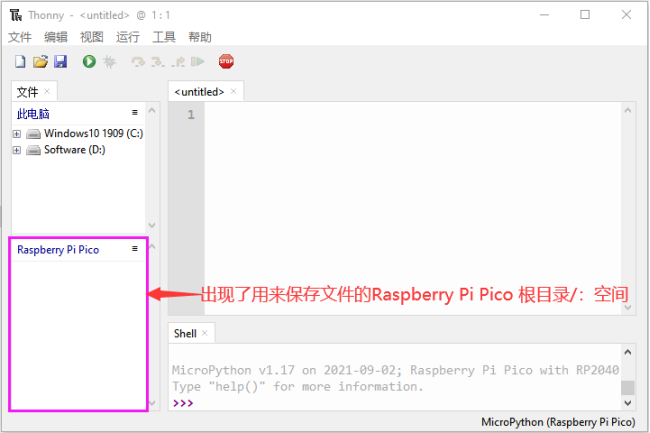Image resolution: width=650 pixels, height=433 pixels.
Task: Create a new file with toolbar icon
Action: [x=20, y=62]
